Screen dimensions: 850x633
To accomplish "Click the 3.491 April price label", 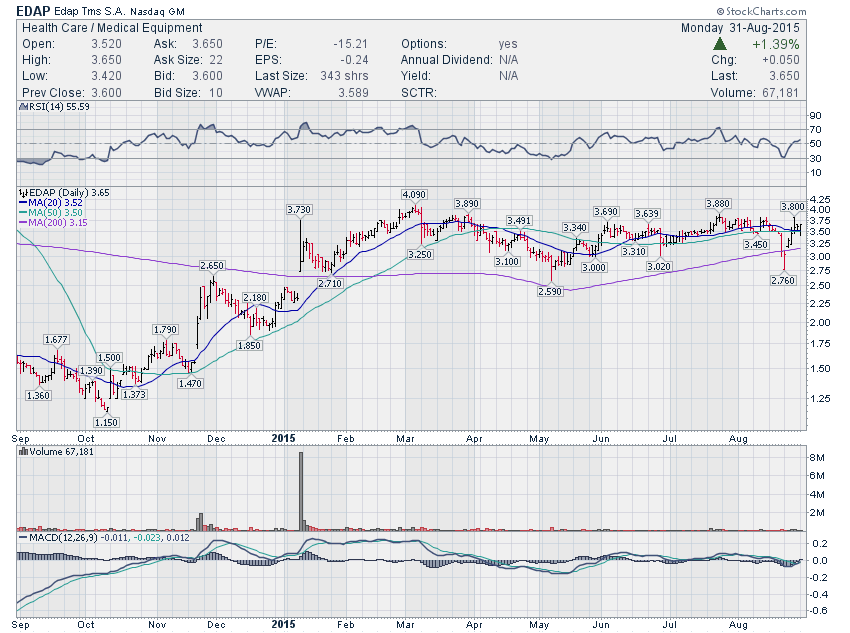I will point(519,221).
